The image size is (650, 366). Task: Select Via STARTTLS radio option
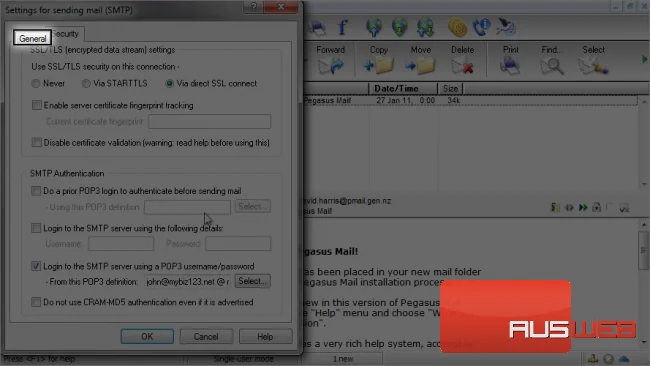86,84
